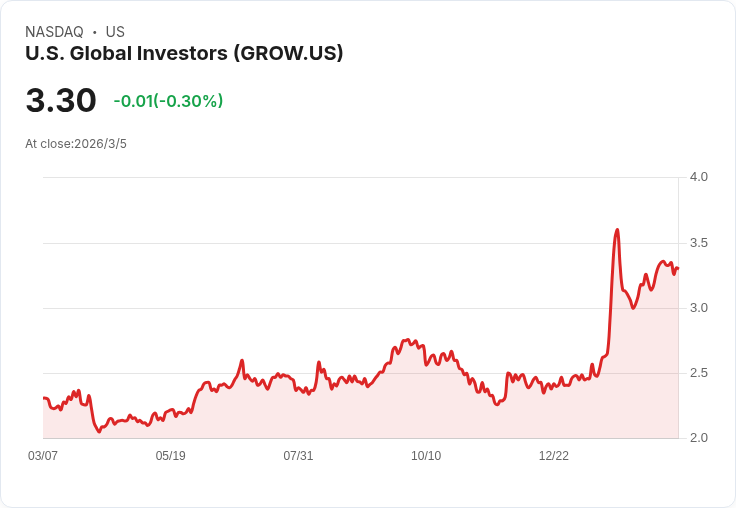
Task: Click the 07/31 x-axis date label
Action: [298, 456]
